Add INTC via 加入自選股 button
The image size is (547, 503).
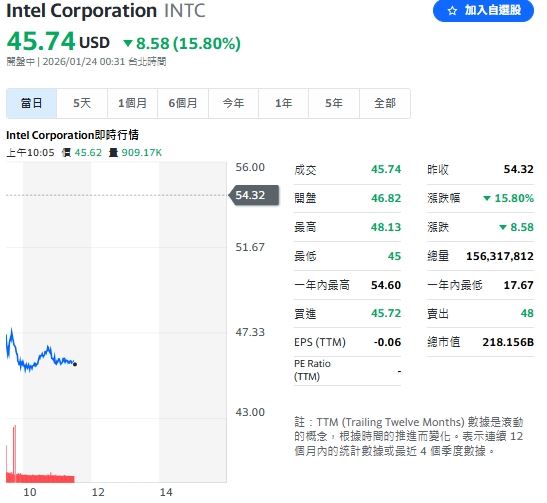tap(483, 11)
